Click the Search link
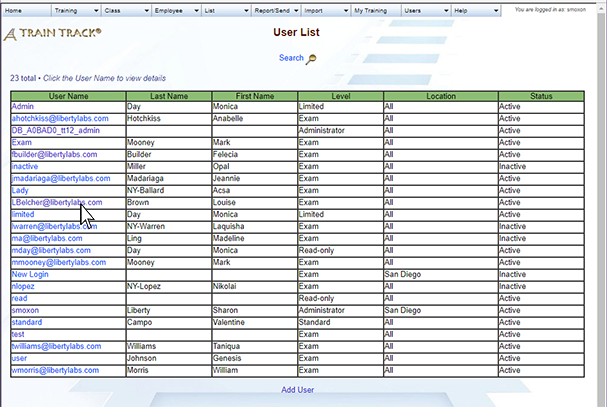This screenshot has width=607, height=407. pos(291,58)
